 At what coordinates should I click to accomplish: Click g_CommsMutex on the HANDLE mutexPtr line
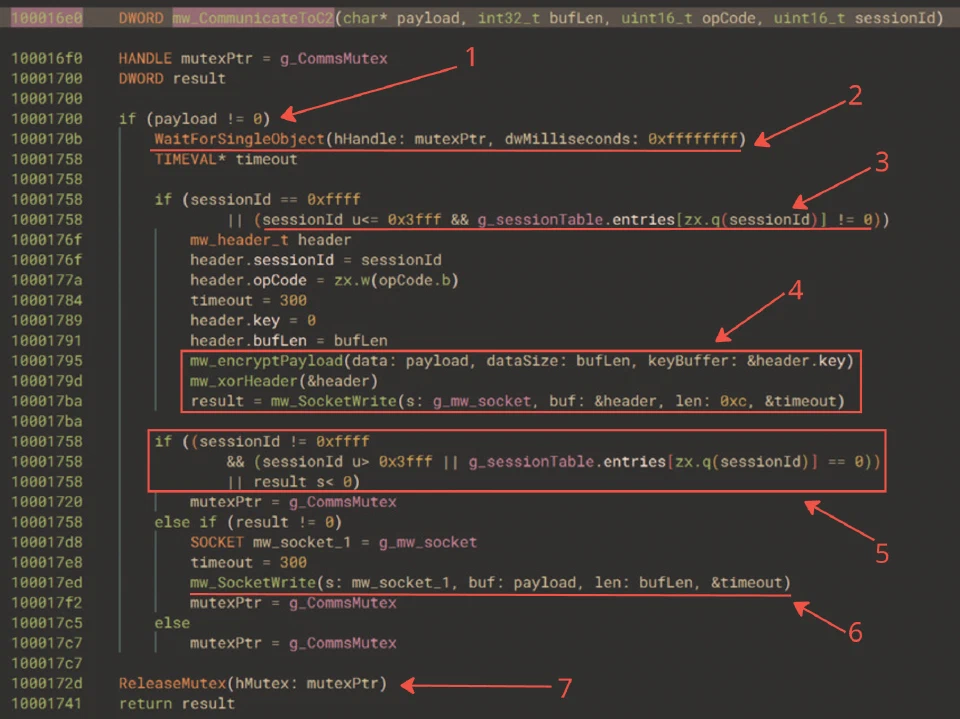(x=334, y=59)
